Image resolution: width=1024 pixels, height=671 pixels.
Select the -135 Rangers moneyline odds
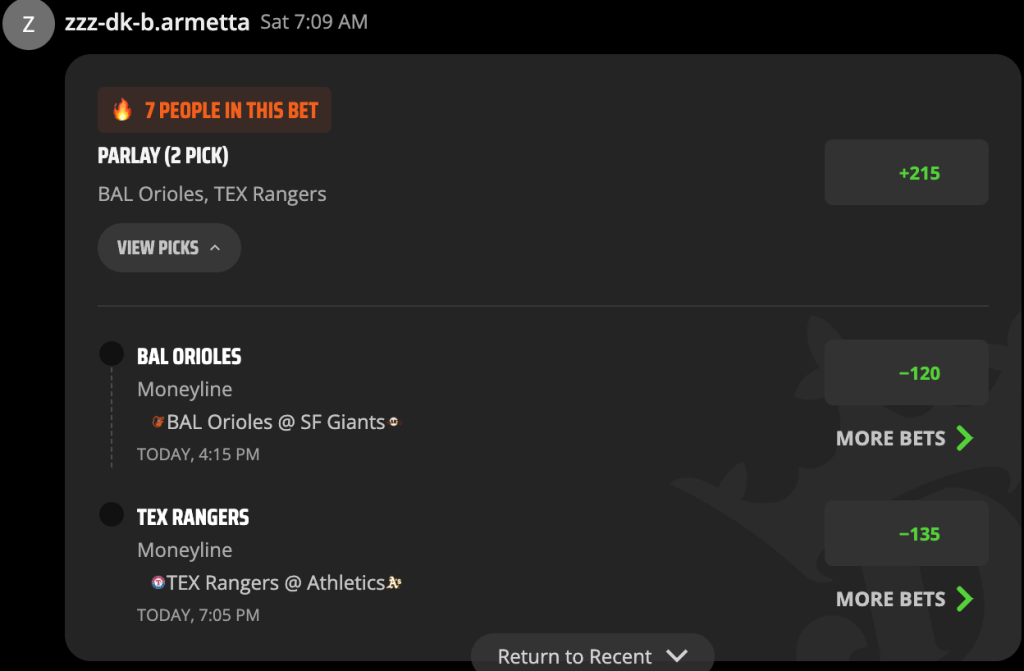click(906, 533)
